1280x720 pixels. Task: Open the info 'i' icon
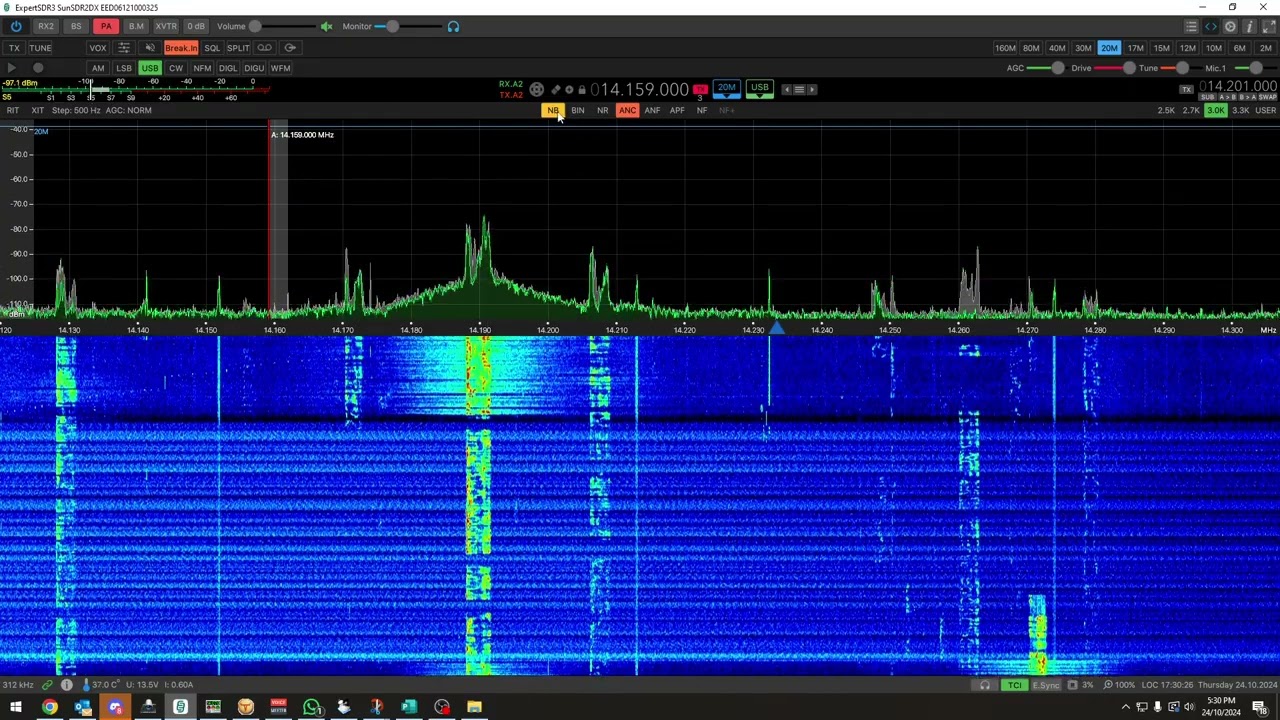click(1249, 27)
